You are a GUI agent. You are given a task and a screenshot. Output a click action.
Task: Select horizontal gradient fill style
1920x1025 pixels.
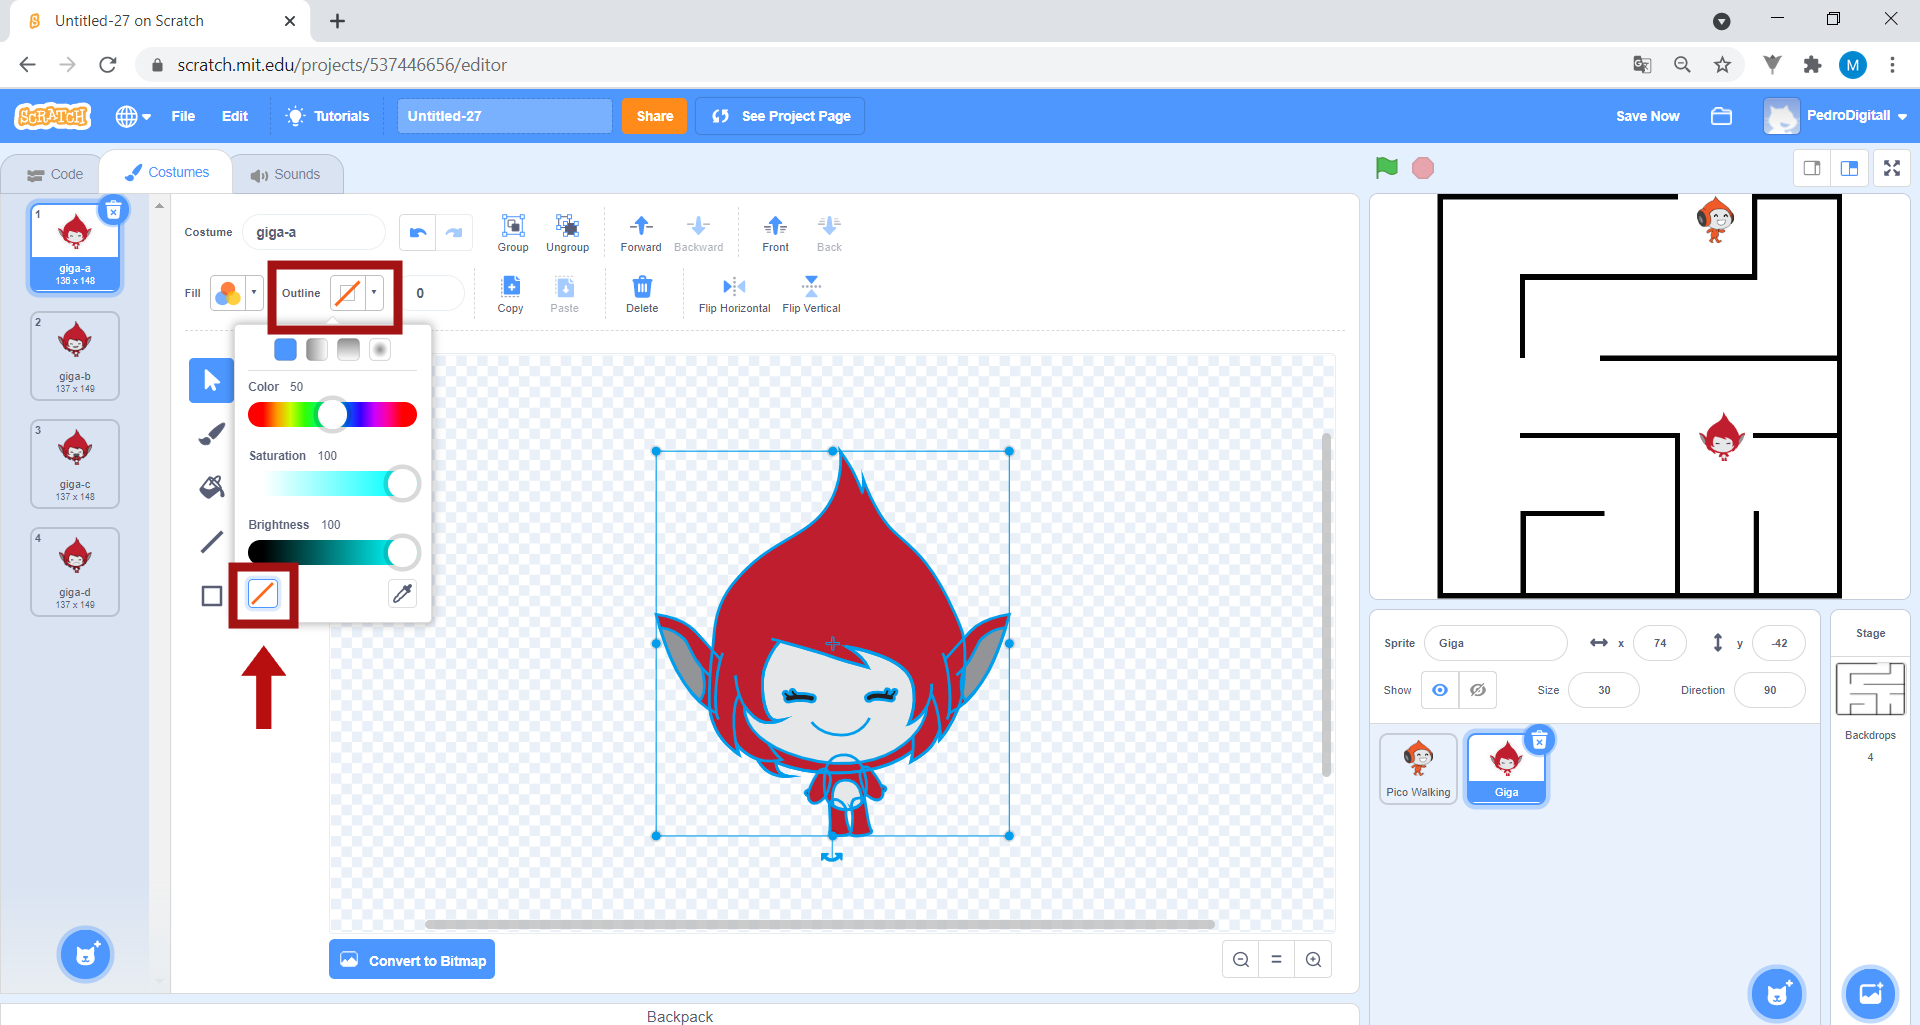point(316,349)
